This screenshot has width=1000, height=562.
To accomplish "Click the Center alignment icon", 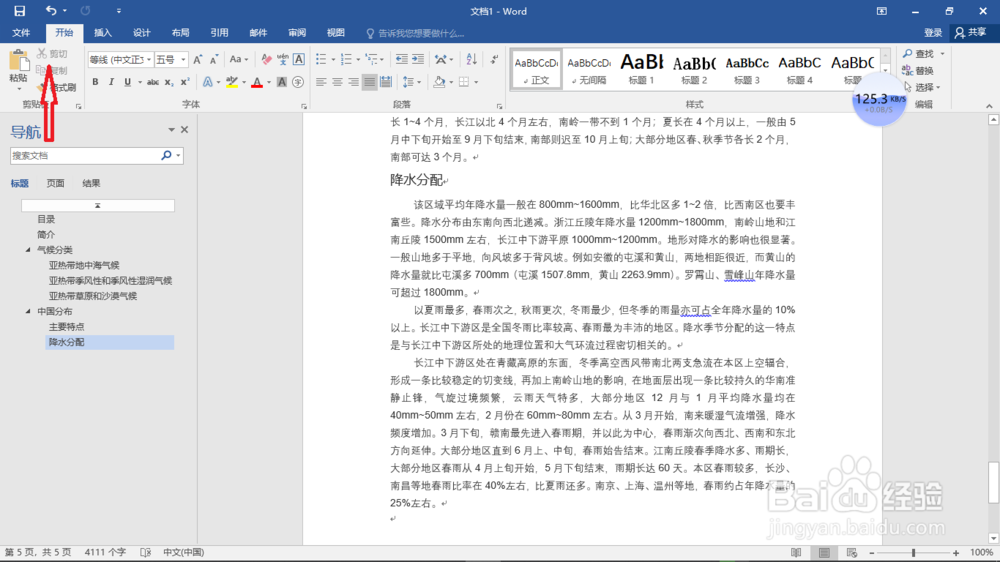I will pos(337,82).
